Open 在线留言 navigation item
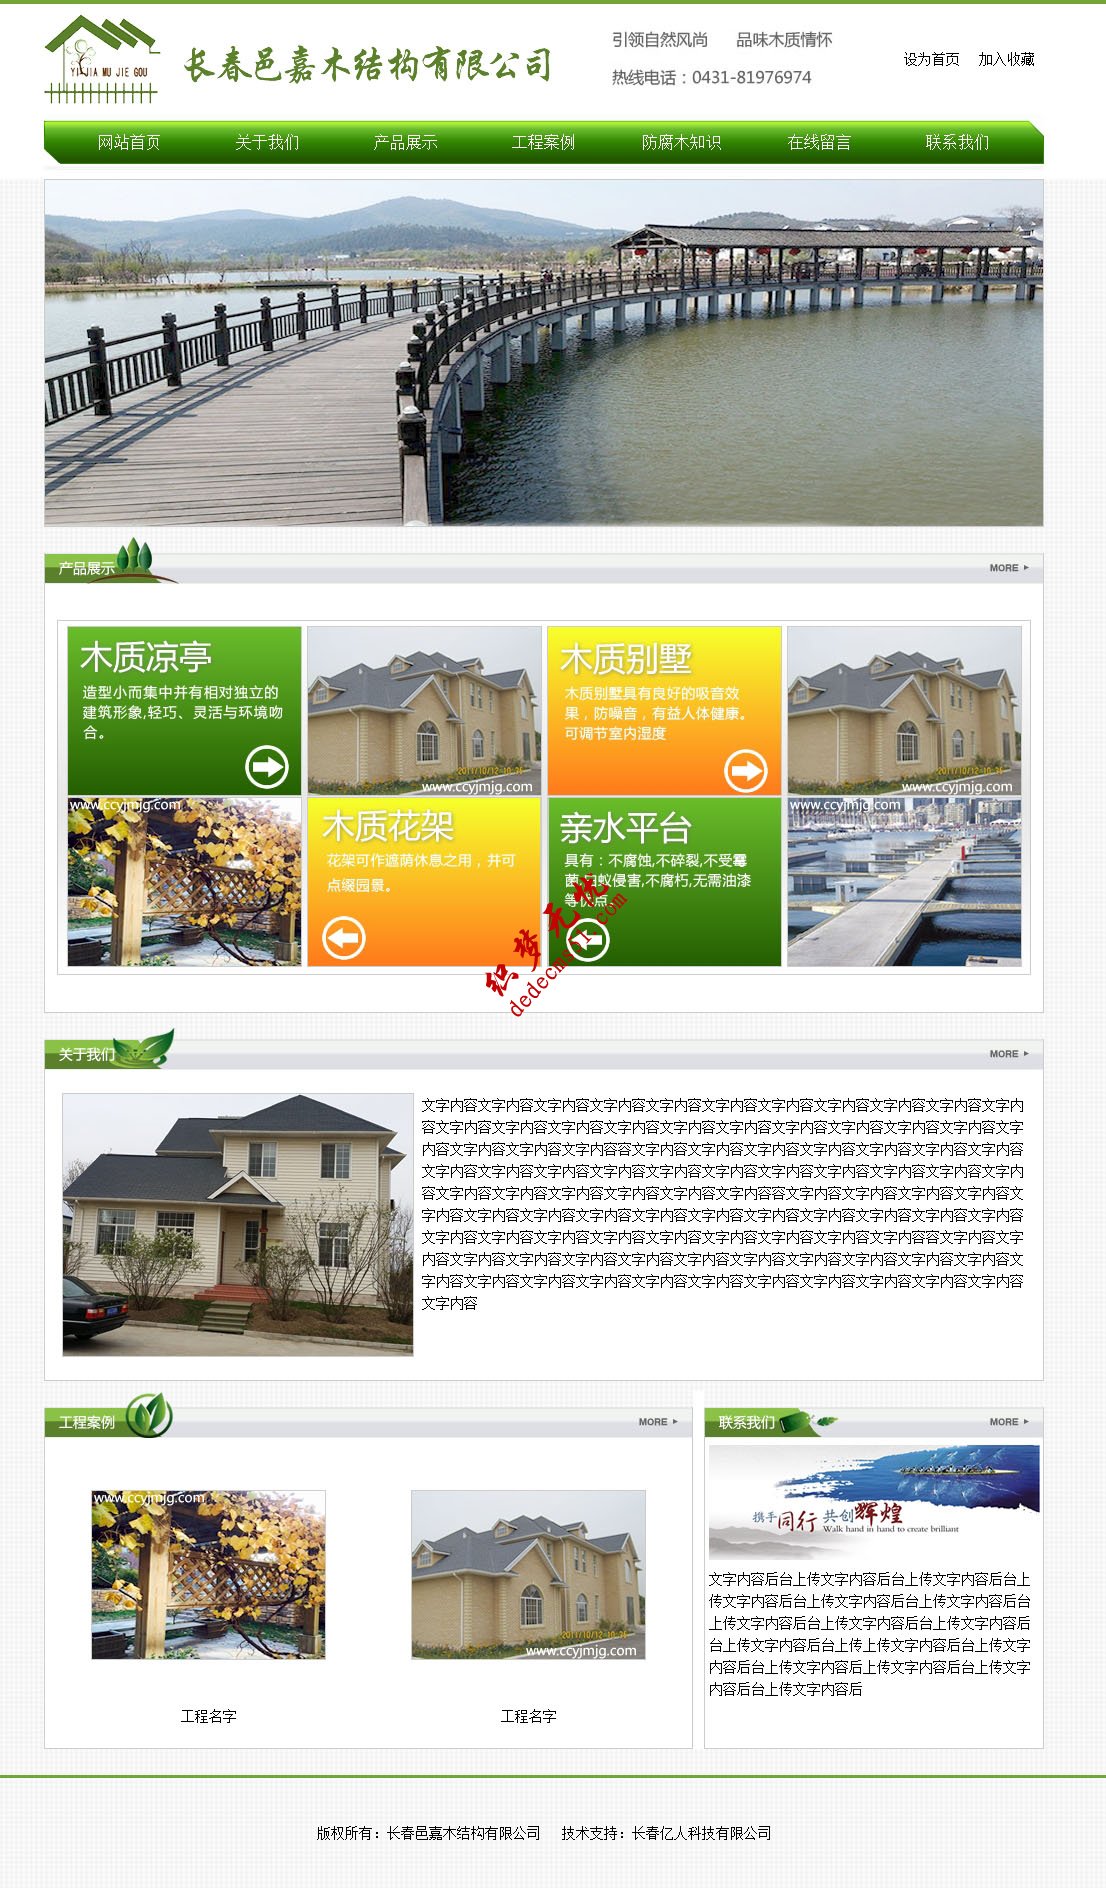The height and width of the screenshot is (1888, 1106). pyautogui.click(x=819, y=142)
